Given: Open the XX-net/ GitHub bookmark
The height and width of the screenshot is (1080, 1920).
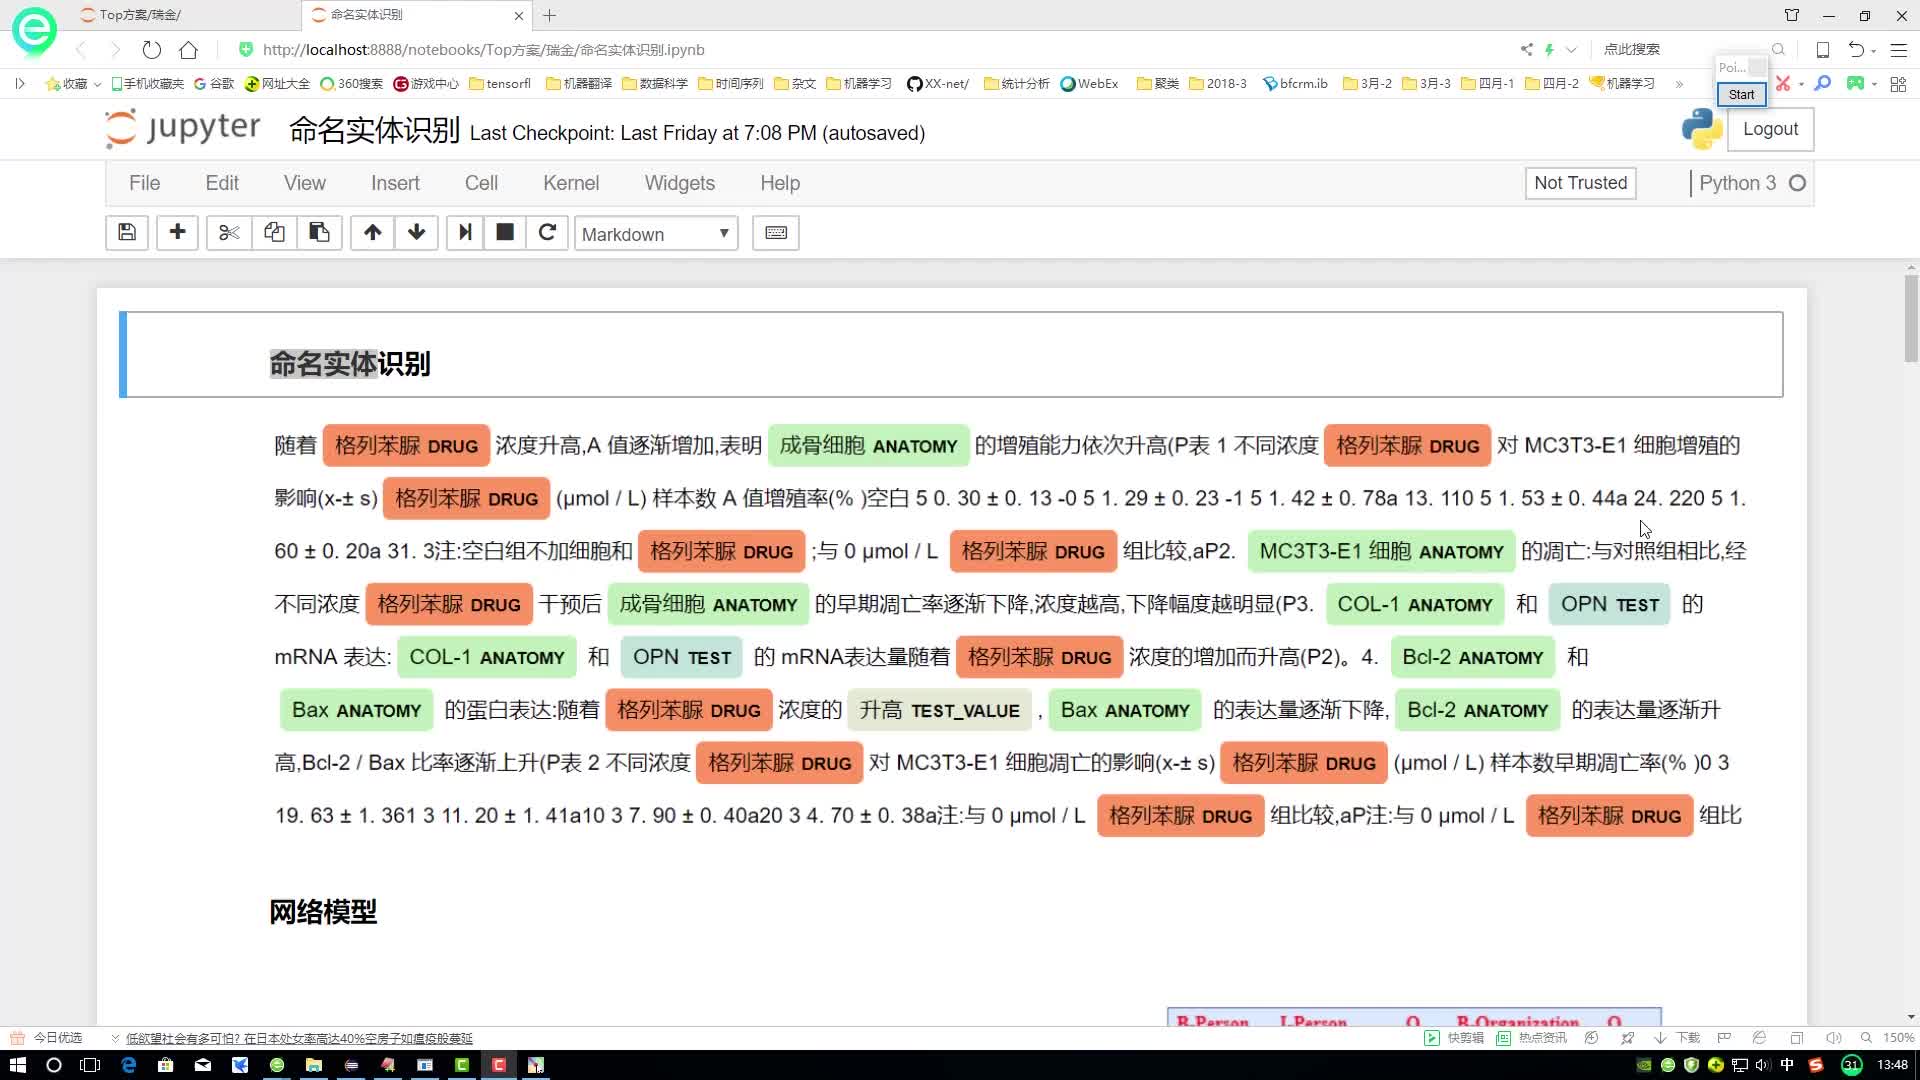Looking at the screenshot, I should (x=937, y=84).
